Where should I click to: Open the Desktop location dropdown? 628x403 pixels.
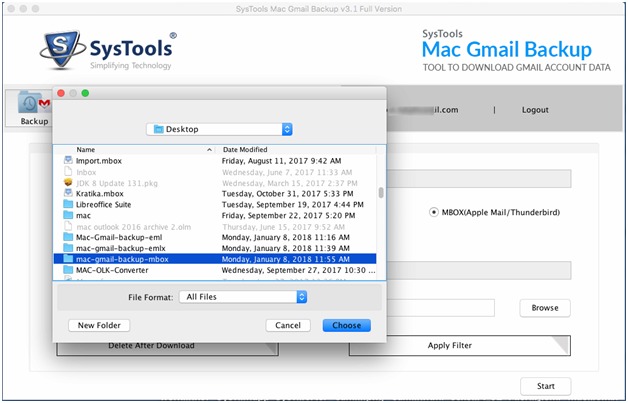coord(219,129)
